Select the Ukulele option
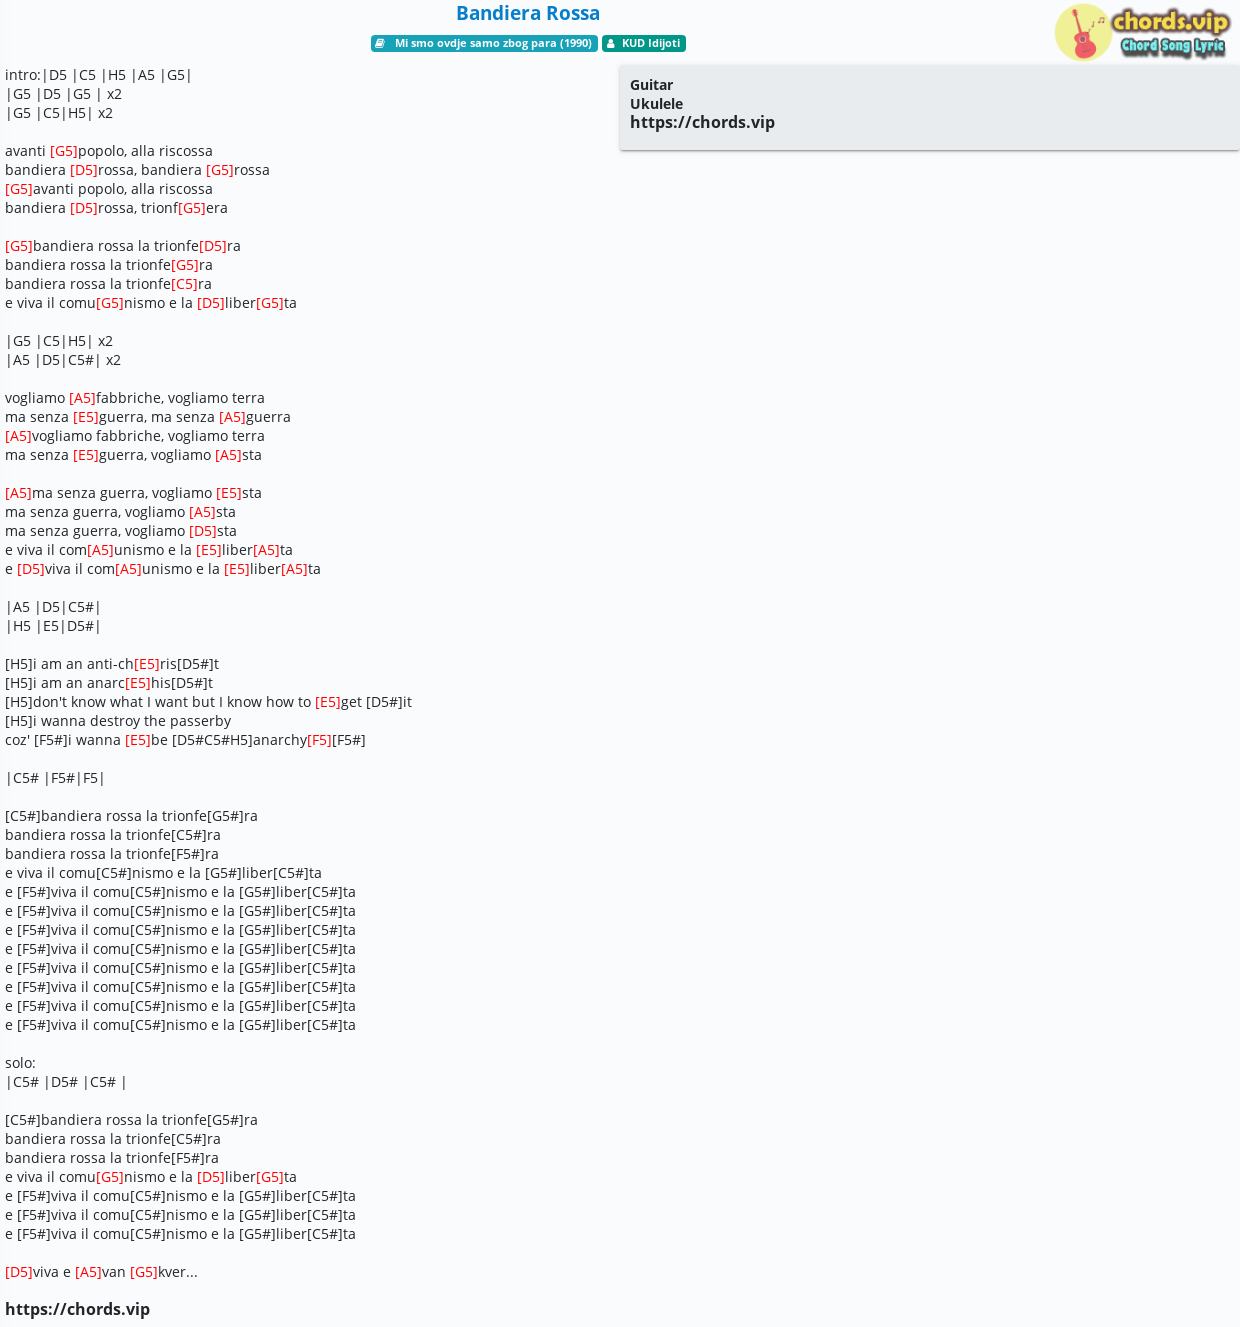The height and width of the screenshot is (1327, 1240). [656, 104]
